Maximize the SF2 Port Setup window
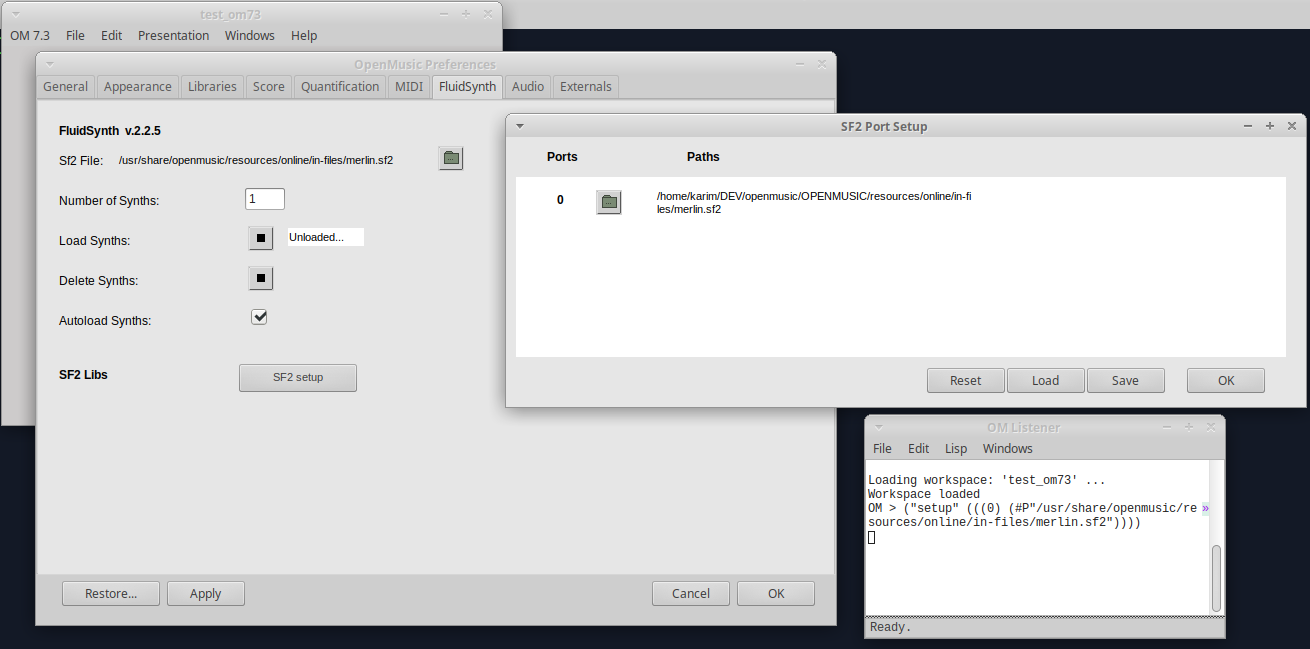1310x649 pixels. pyautogui.click(x=1269, y=126)
